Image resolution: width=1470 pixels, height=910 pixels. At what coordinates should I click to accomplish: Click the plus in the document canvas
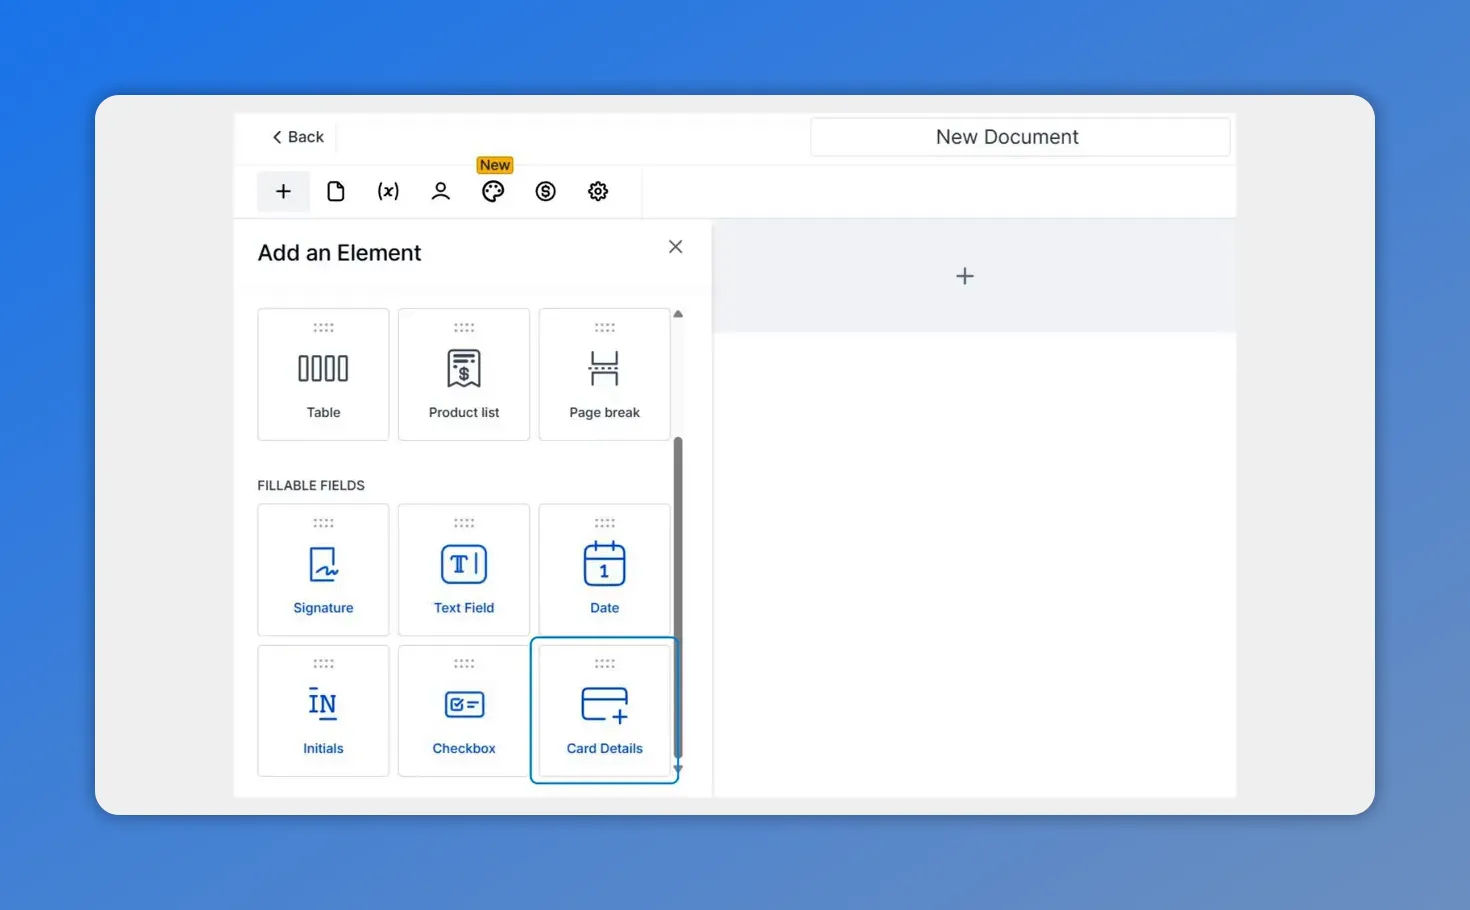[964, 276]
